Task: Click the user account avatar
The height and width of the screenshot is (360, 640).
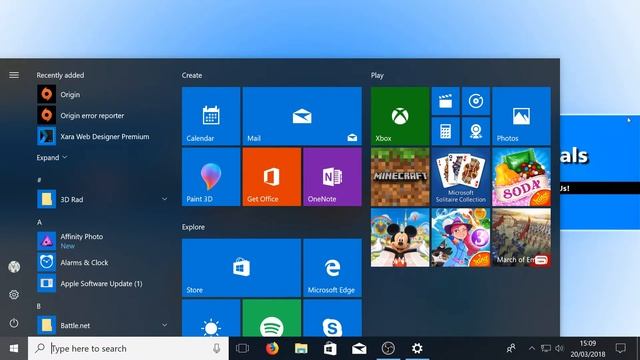Action: [14, 267]
